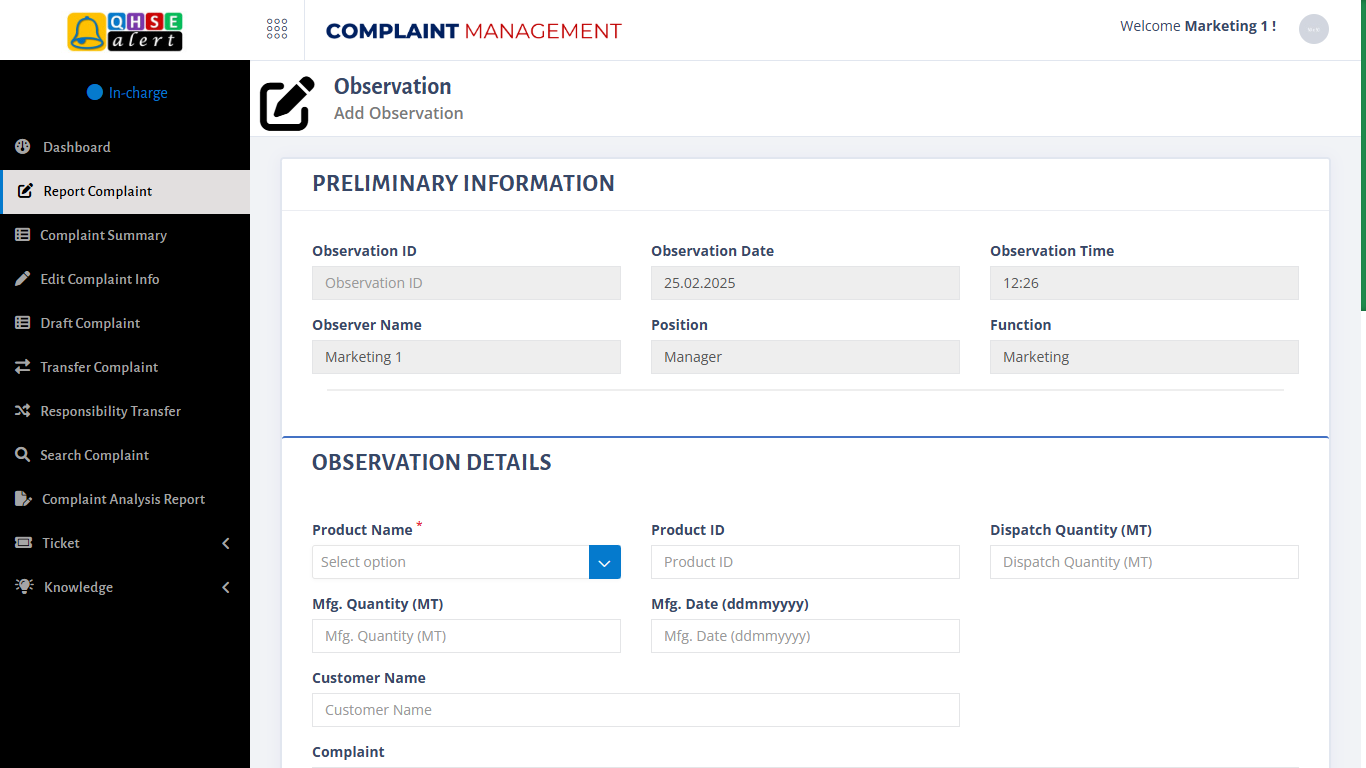The height and width of the screenshot is (768, 1366).
Task: Expand the Knowledge submenu chevron
Action: point(225,587)
